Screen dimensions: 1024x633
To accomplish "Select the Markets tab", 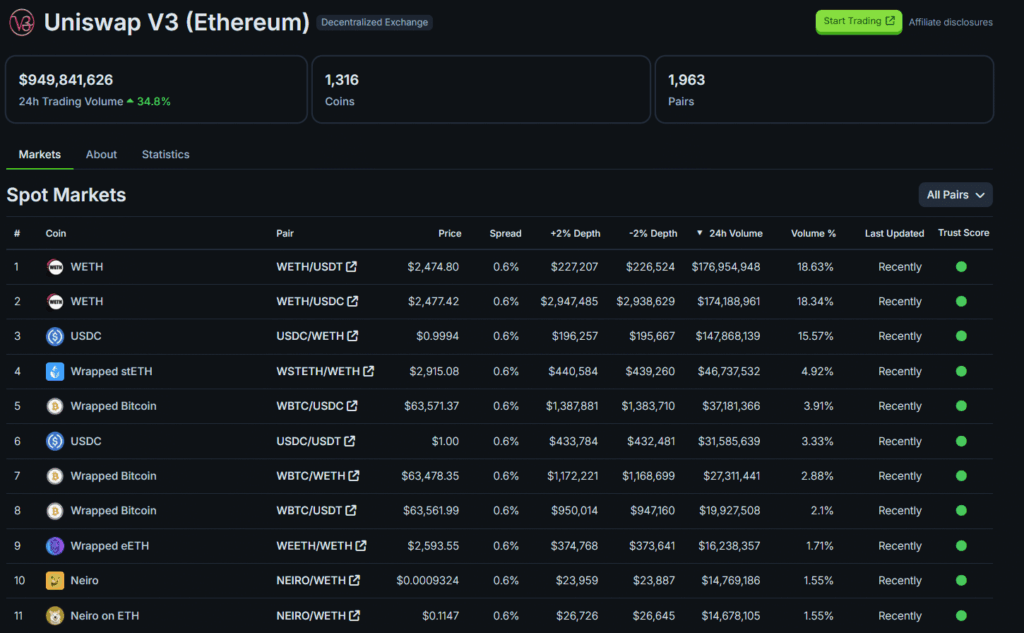I will (40, 155).
